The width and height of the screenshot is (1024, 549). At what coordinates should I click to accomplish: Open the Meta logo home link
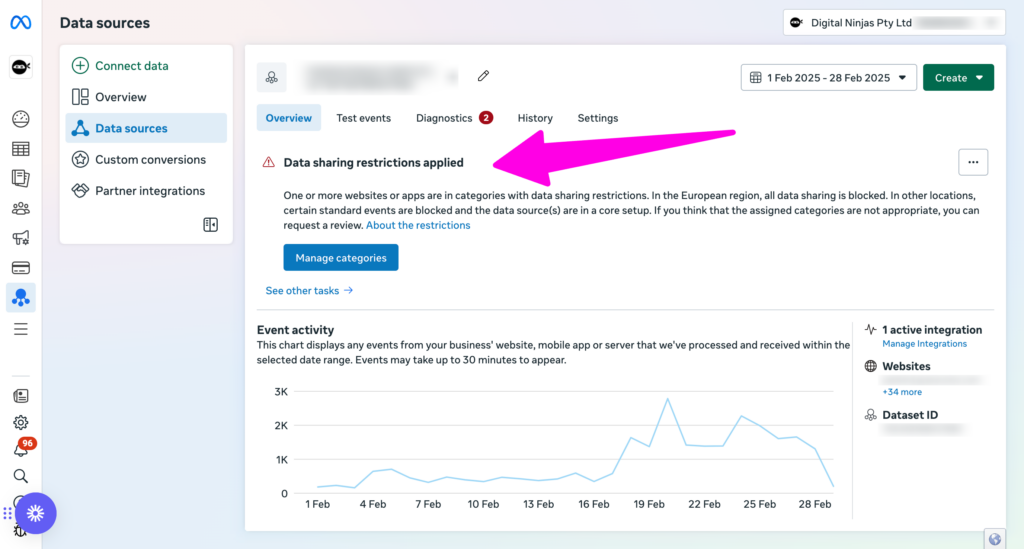coord(20,22)
